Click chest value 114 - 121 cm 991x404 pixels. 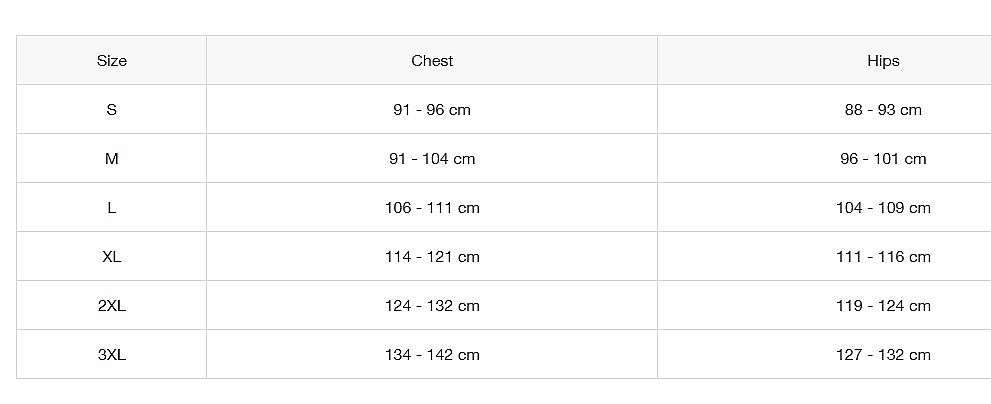(x=432, y=257)
